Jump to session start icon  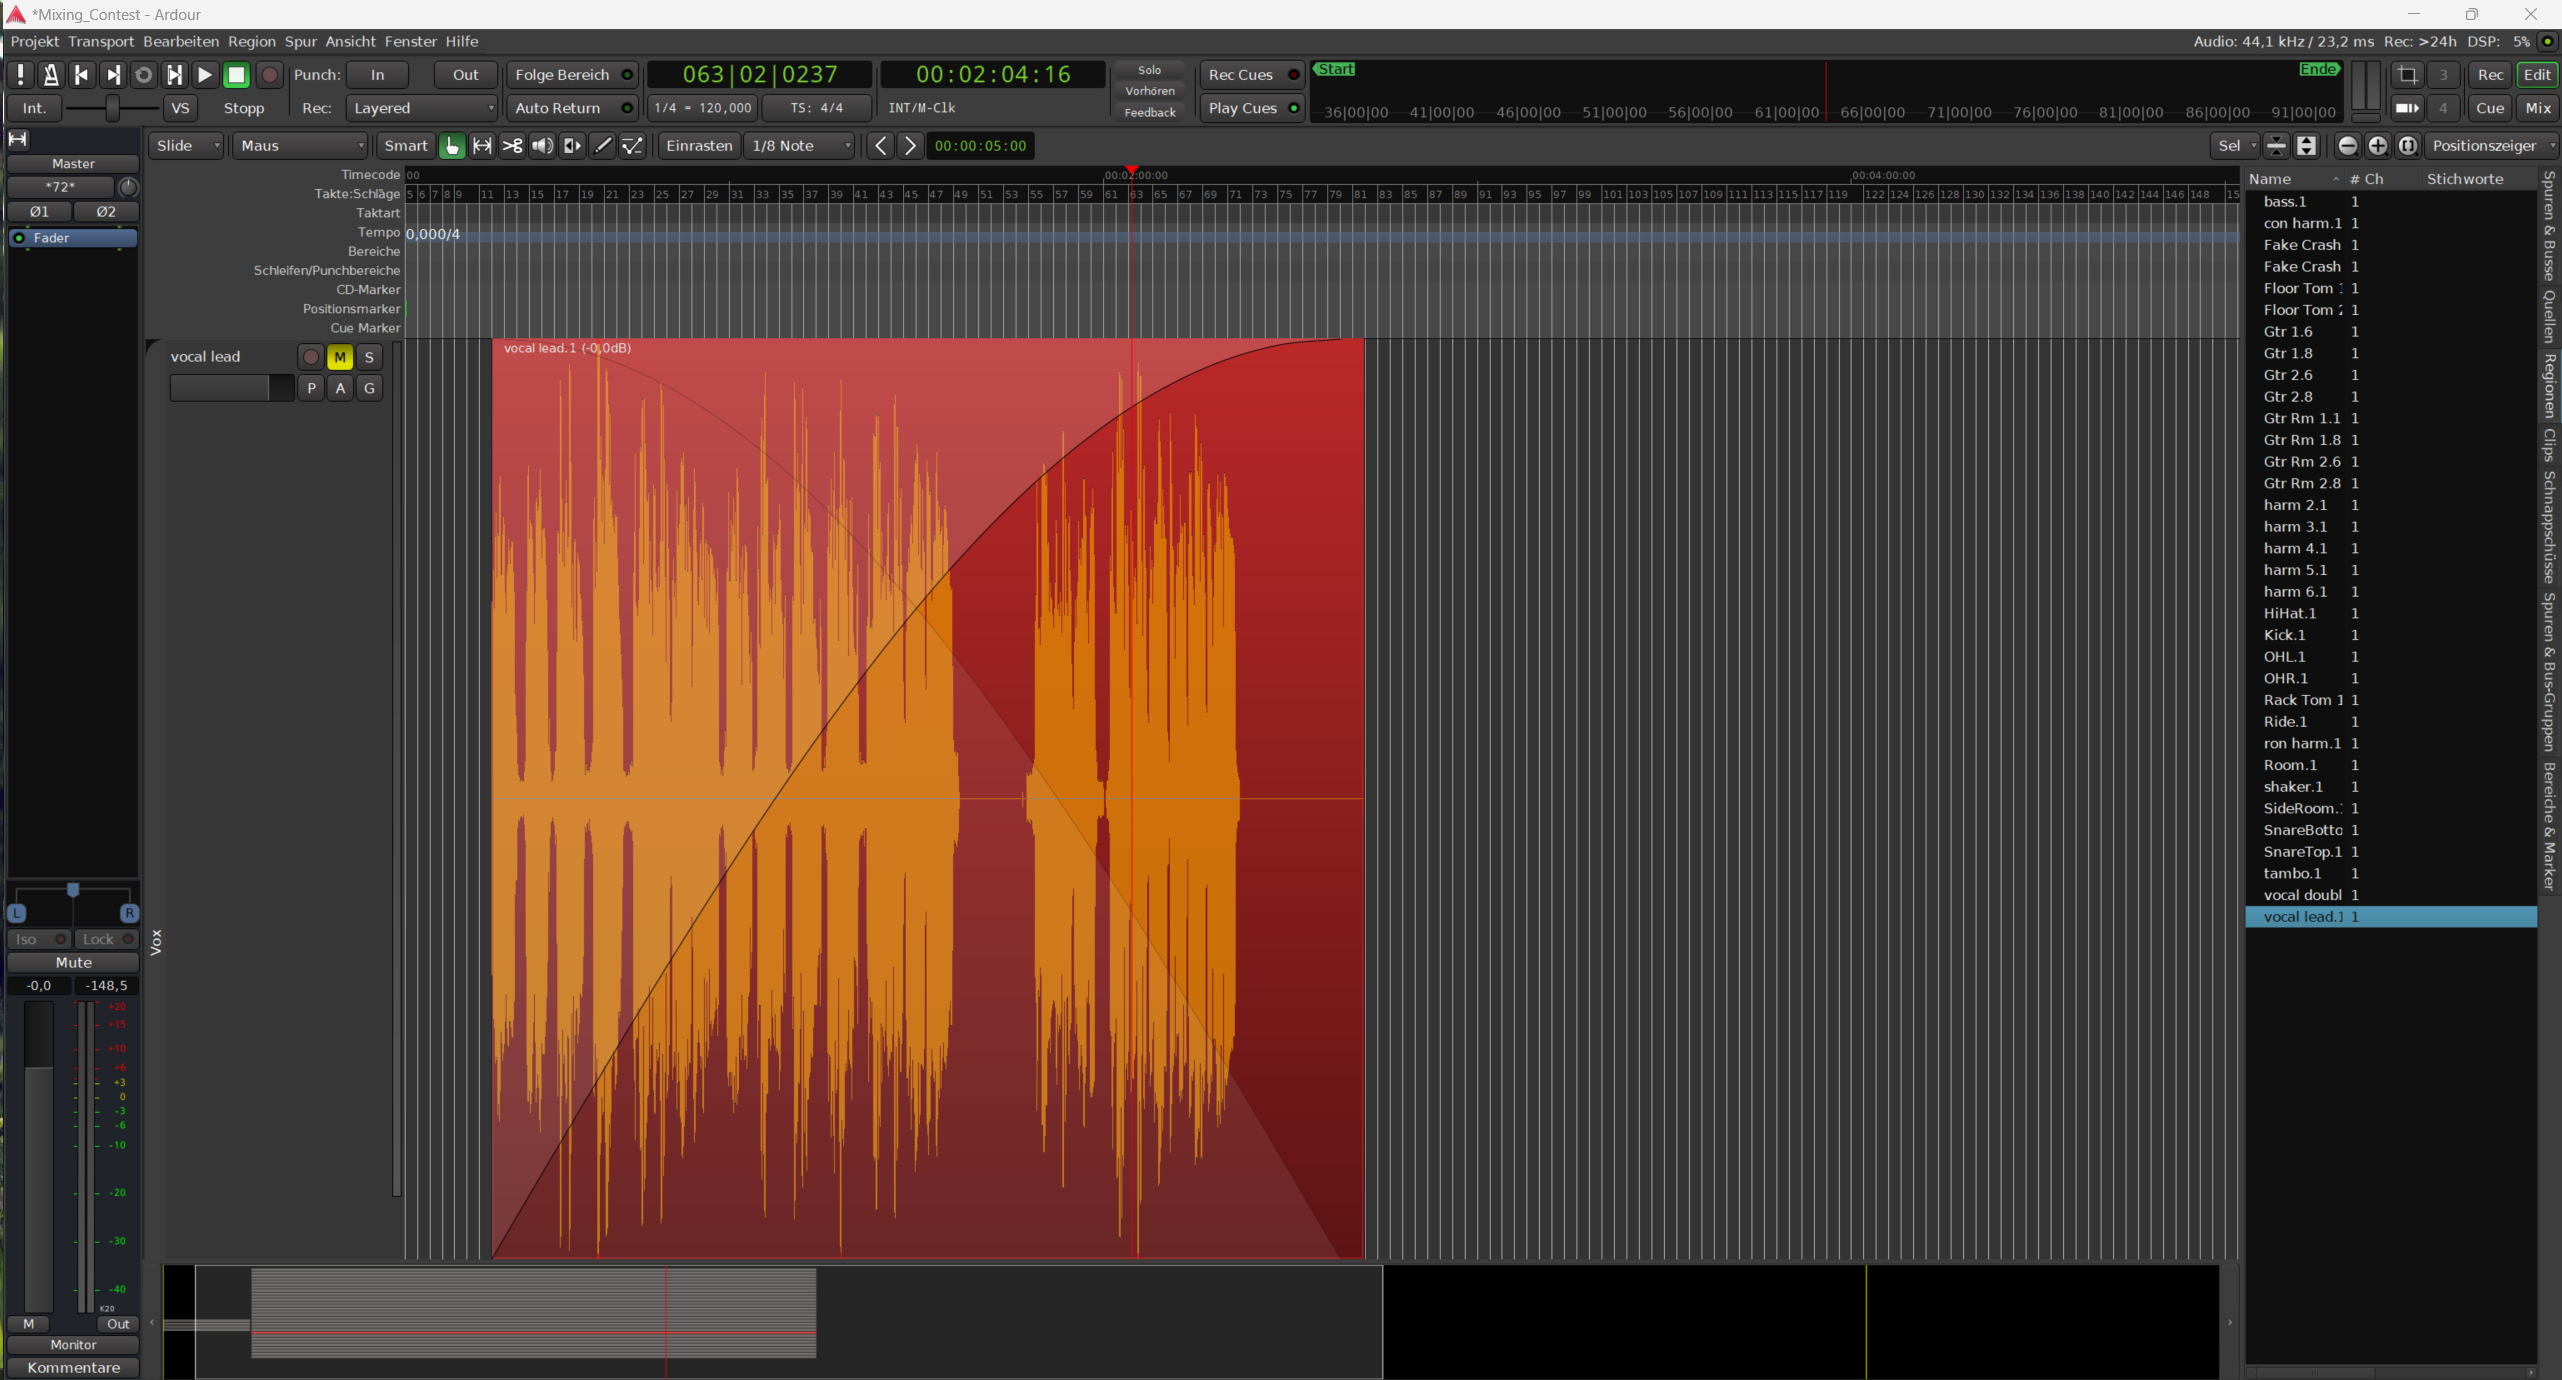click(82, 75)
